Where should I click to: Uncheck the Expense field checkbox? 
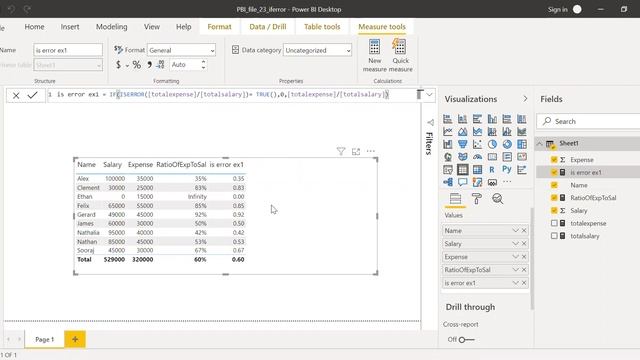pos(554,160)
